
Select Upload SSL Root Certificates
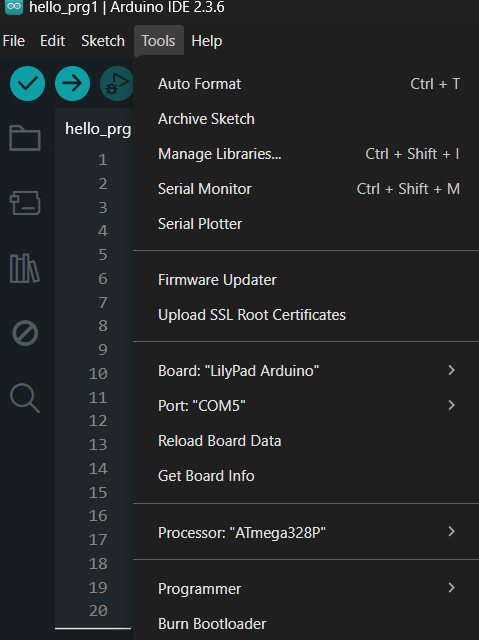[x=306, y=315]
